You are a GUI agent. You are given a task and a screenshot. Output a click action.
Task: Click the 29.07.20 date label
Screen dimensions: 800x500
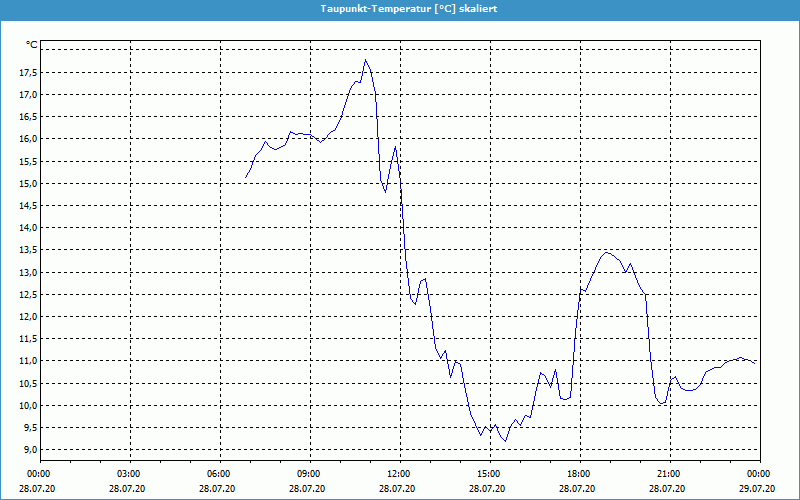point(757,489)
